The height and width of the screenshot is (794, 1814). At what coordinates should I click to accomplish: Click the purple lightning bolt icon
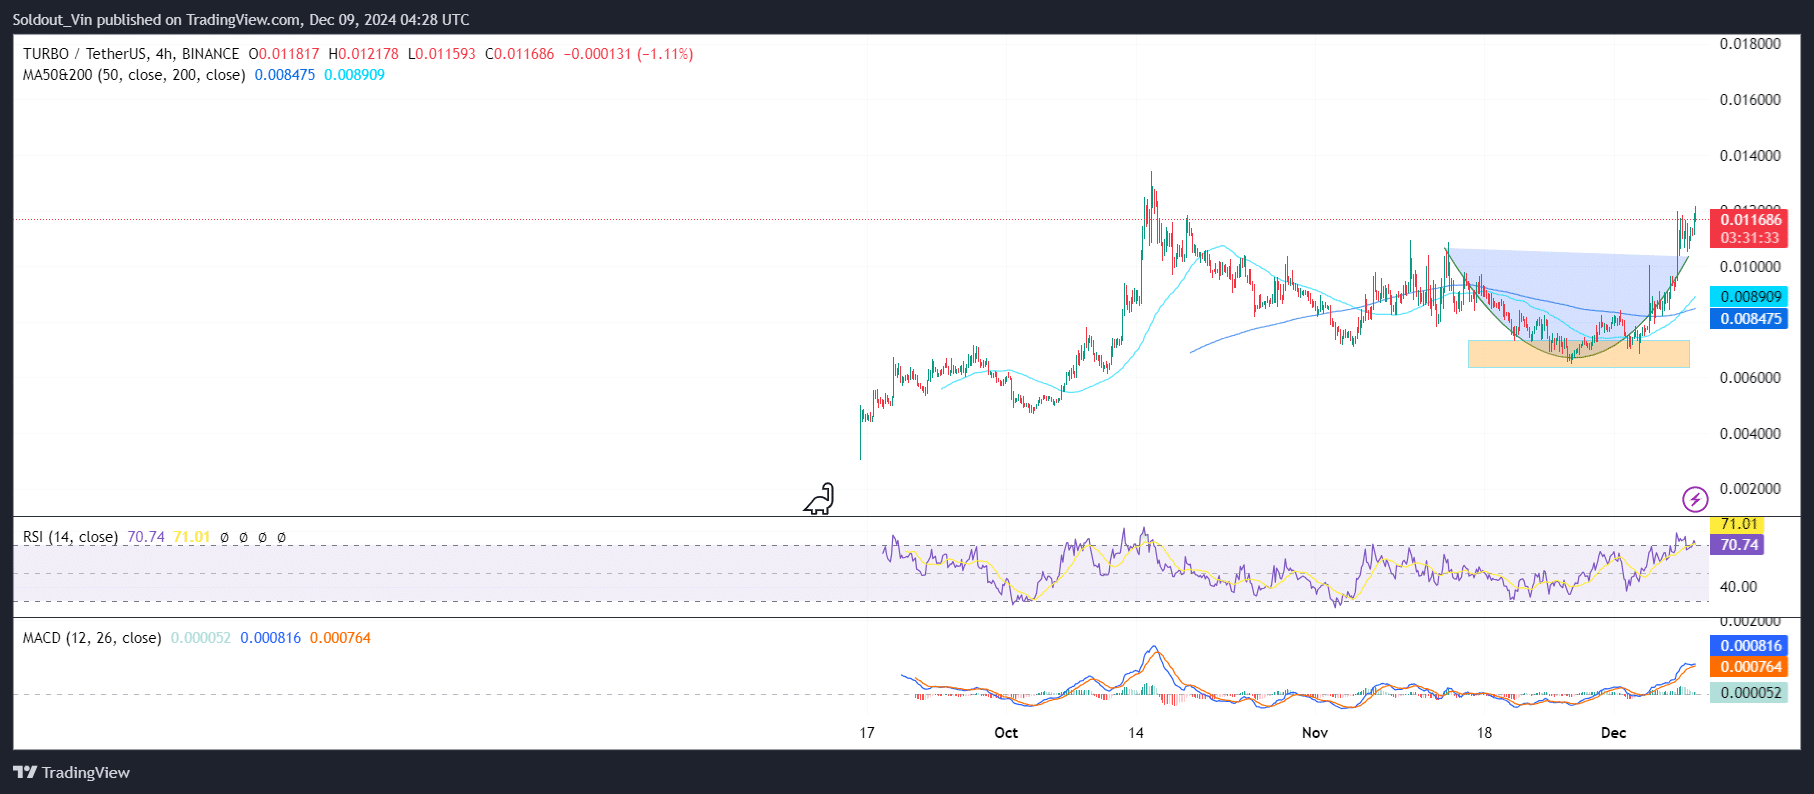click(1695, 499)
